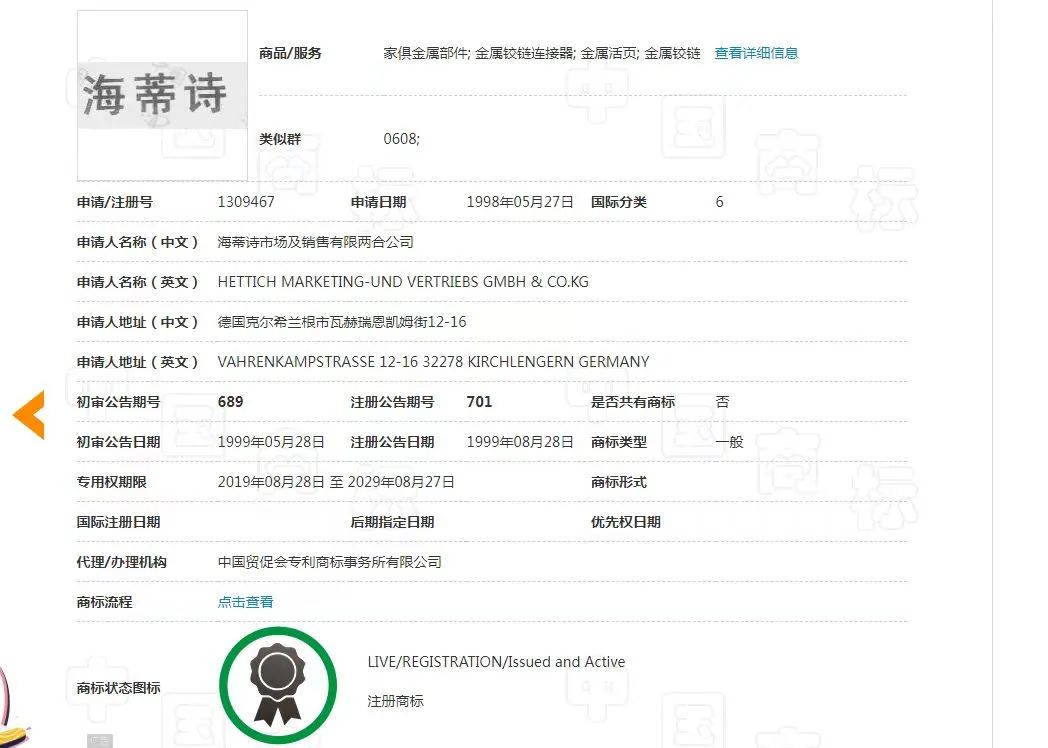The height and width of the screenshot is (748, 1048).
Task: Click the 商标类型 label
Action: click(618, 442)
